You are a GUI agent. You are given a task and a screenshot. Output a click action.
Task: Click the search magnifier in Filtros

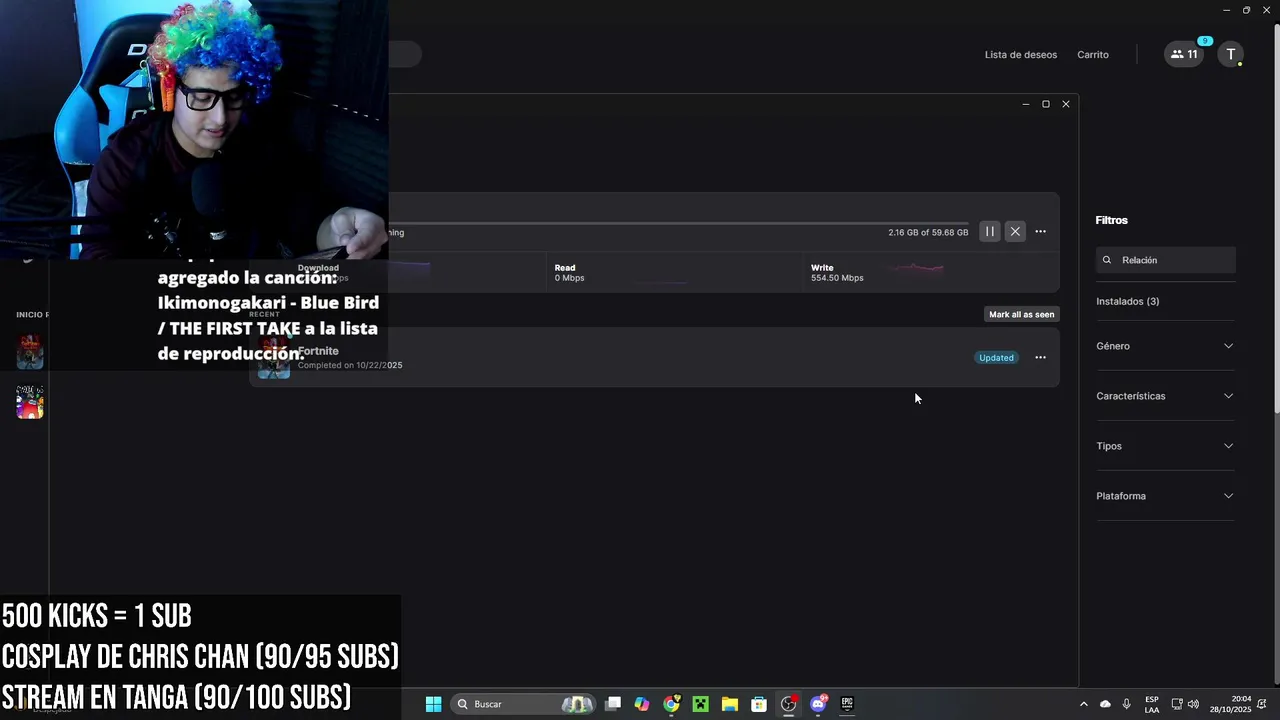1107,260
